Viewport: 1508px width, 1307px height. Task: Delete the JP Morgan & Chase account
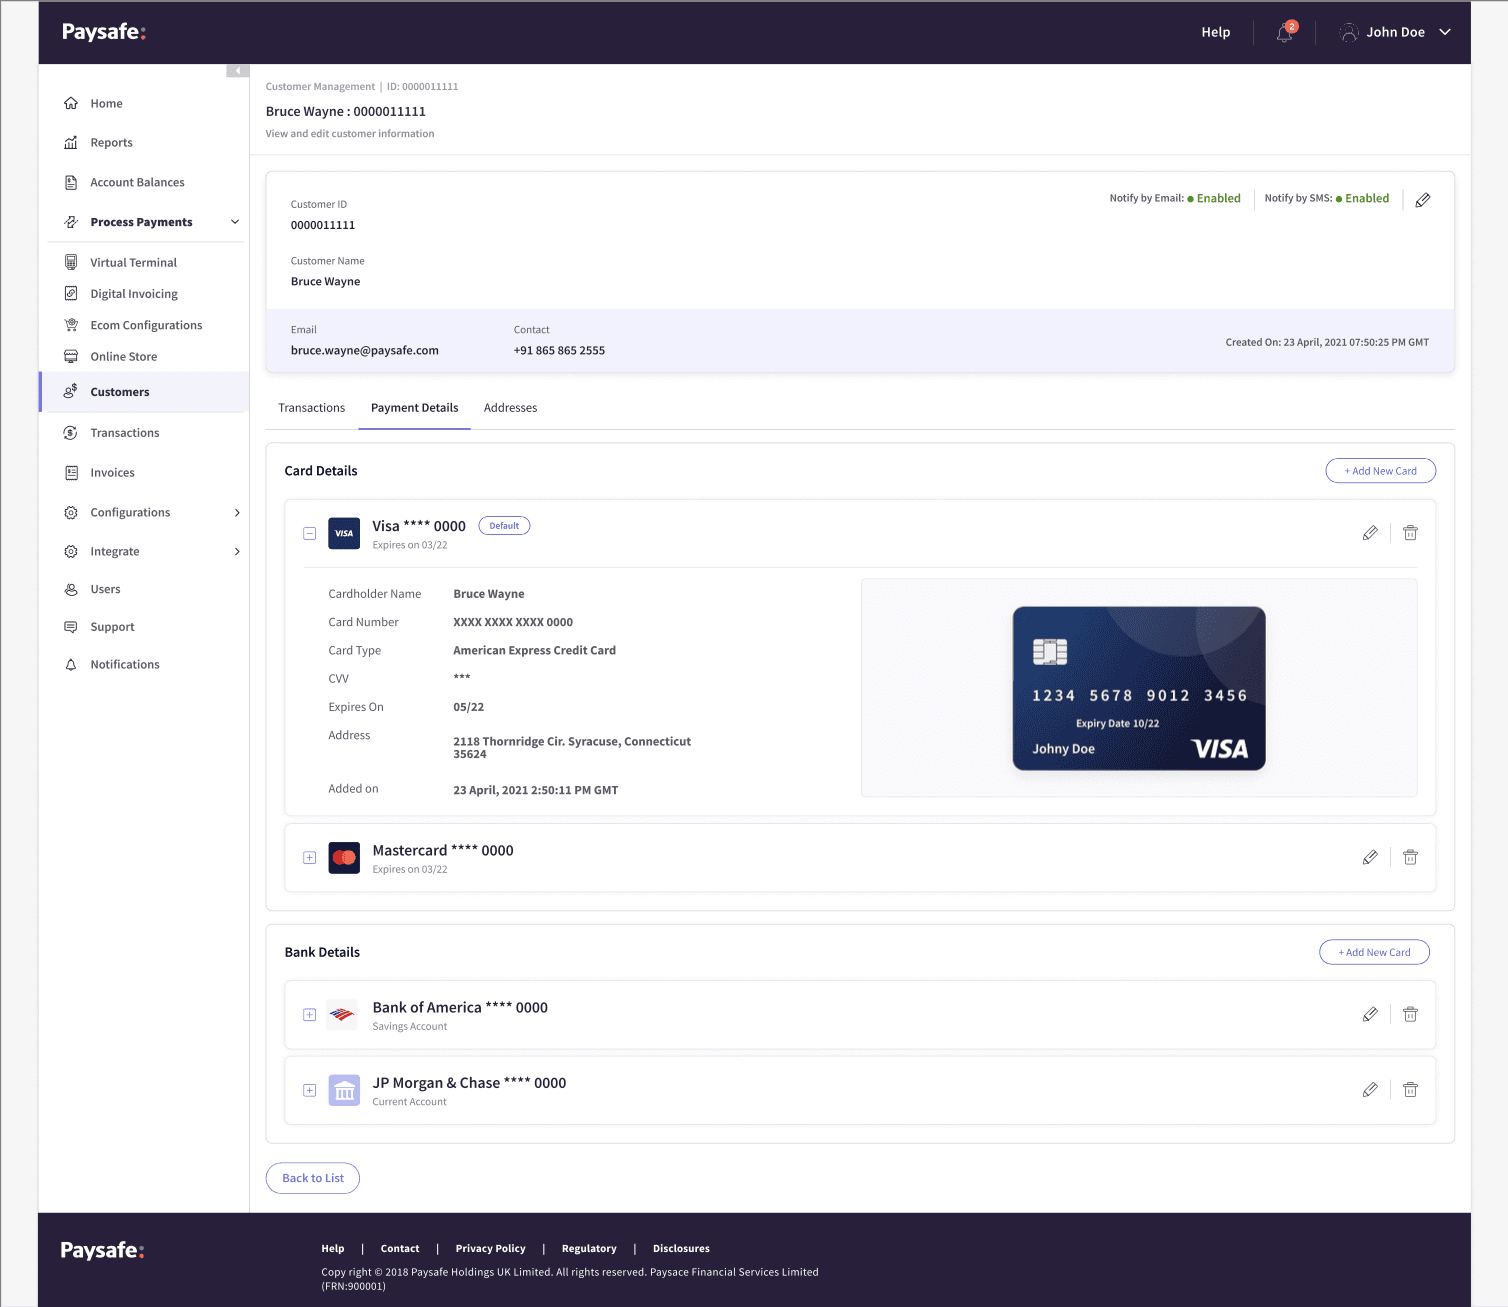[1410, 1090]
